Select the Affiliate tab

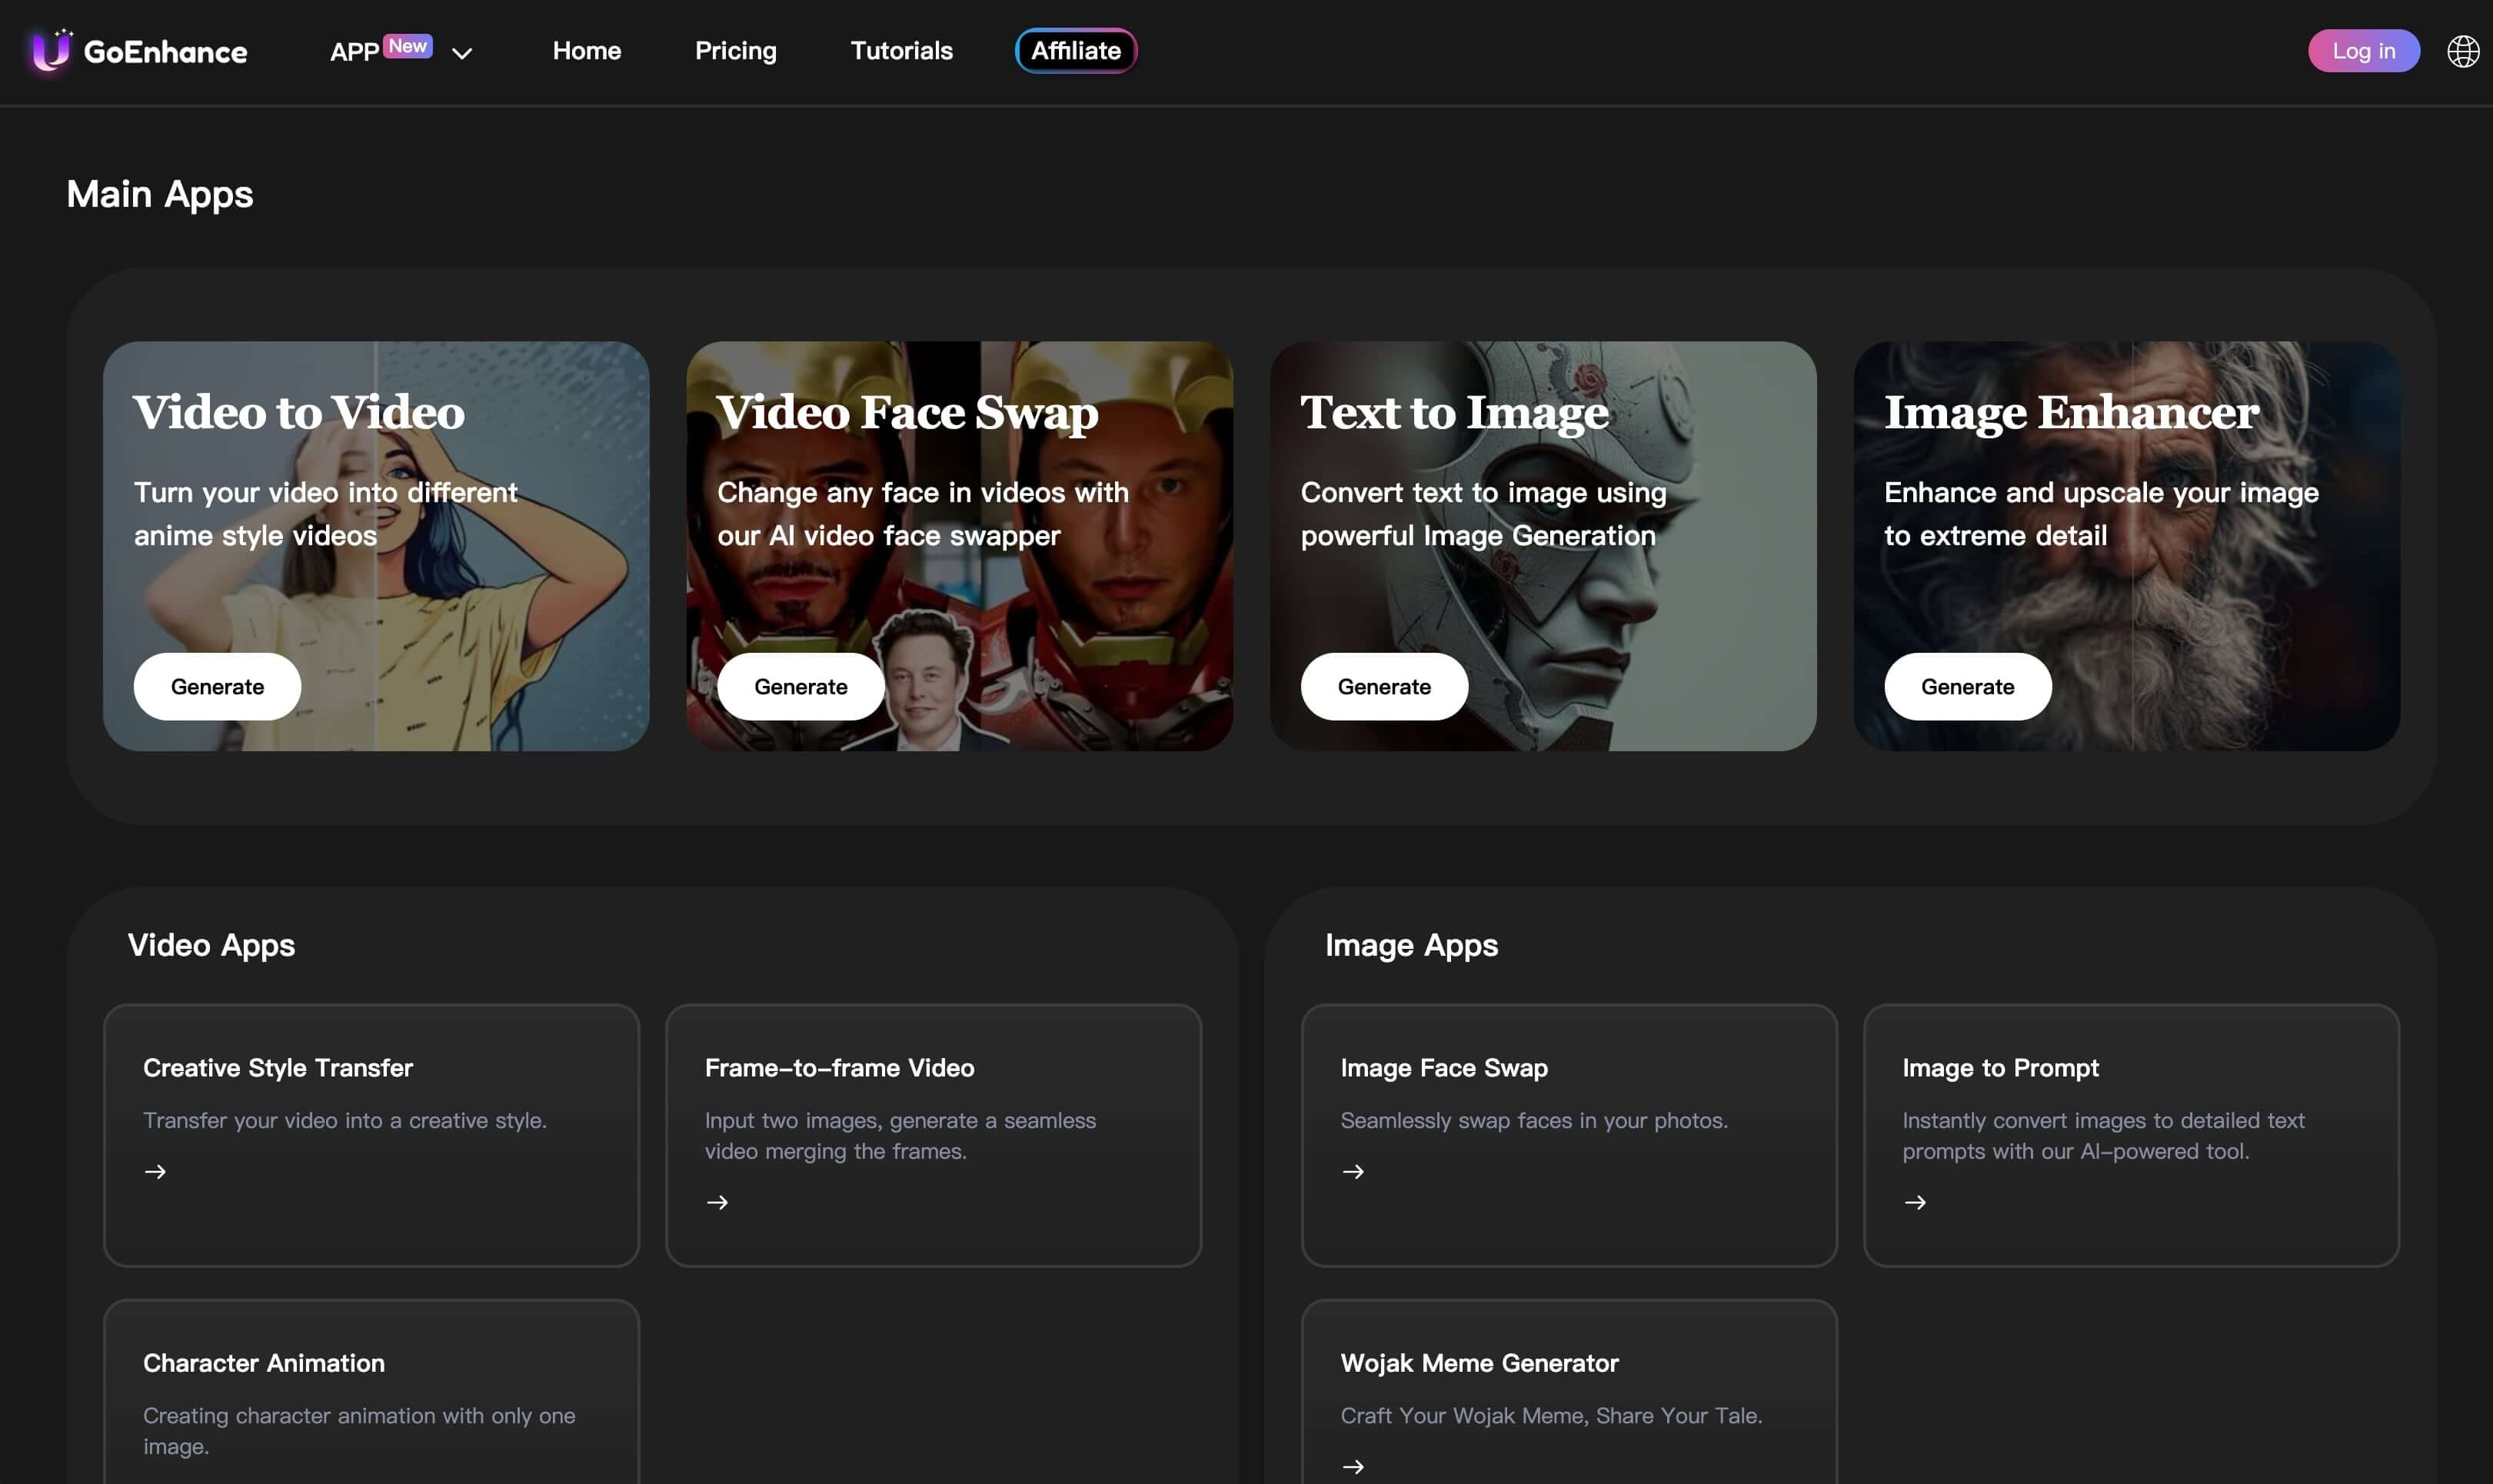pos(1074,49)
